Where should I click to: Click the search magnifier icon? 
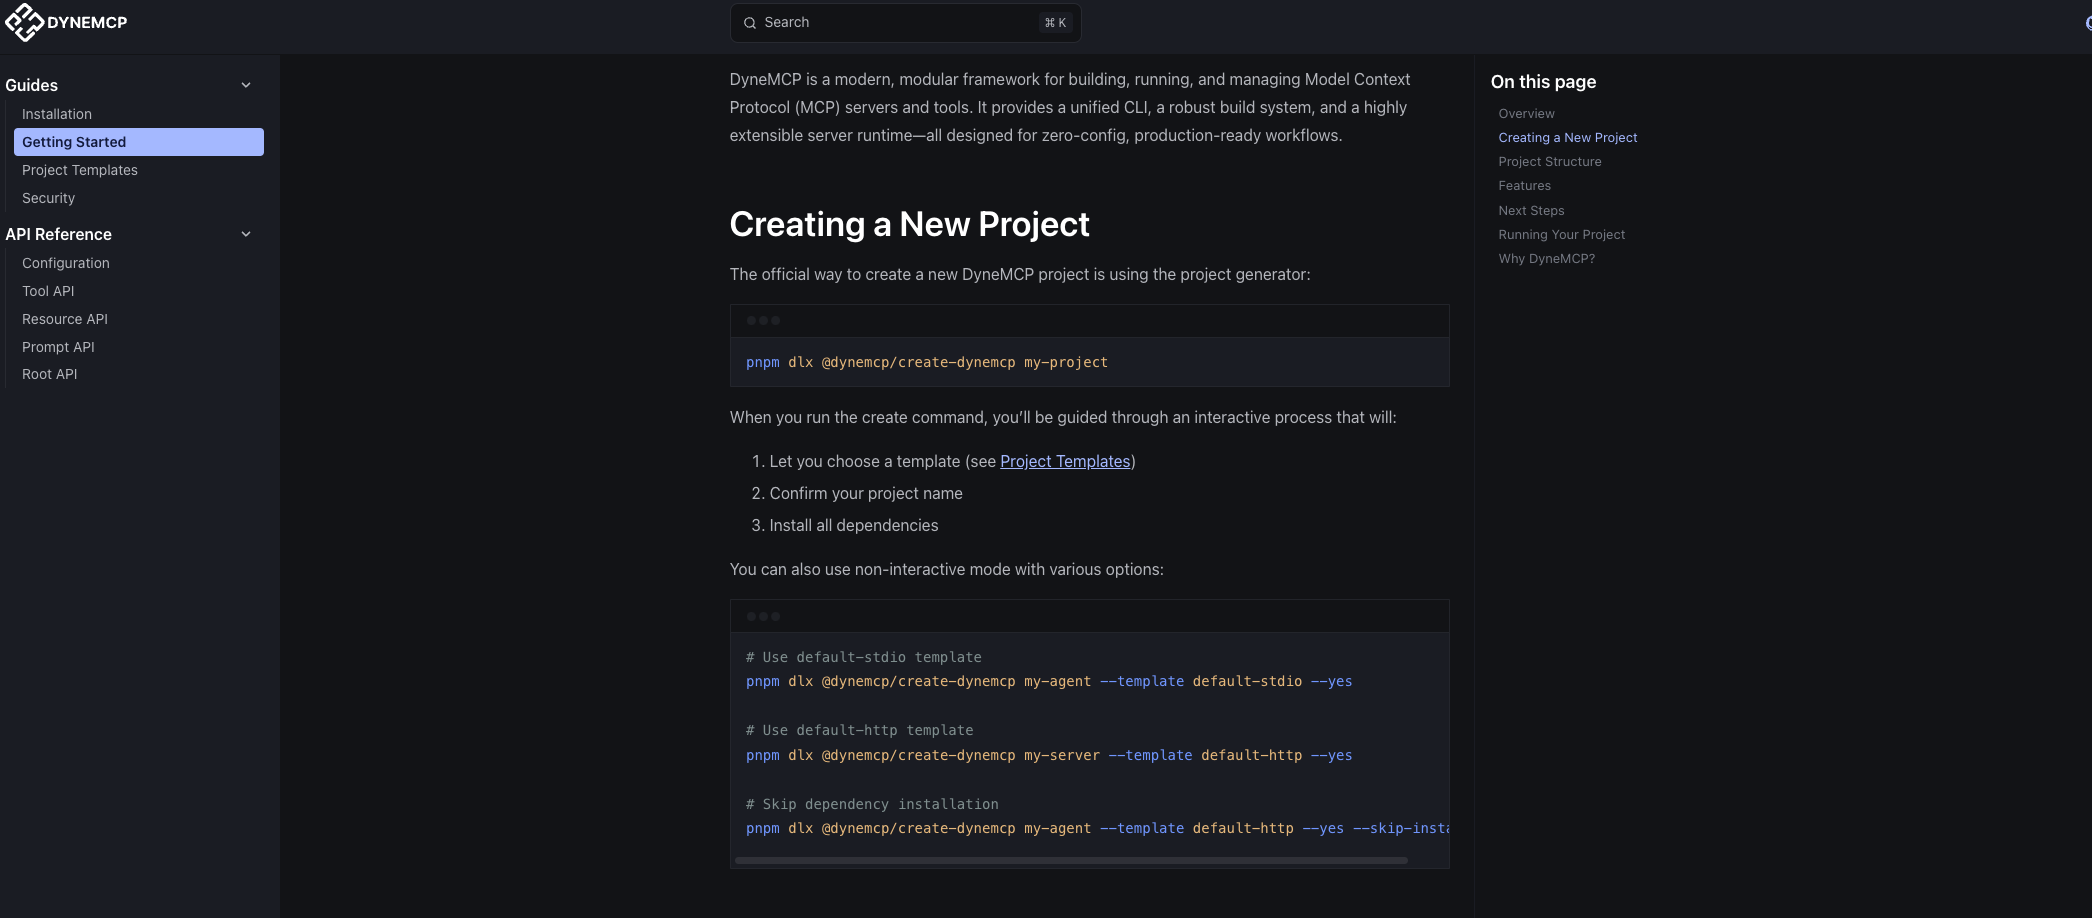750,23
